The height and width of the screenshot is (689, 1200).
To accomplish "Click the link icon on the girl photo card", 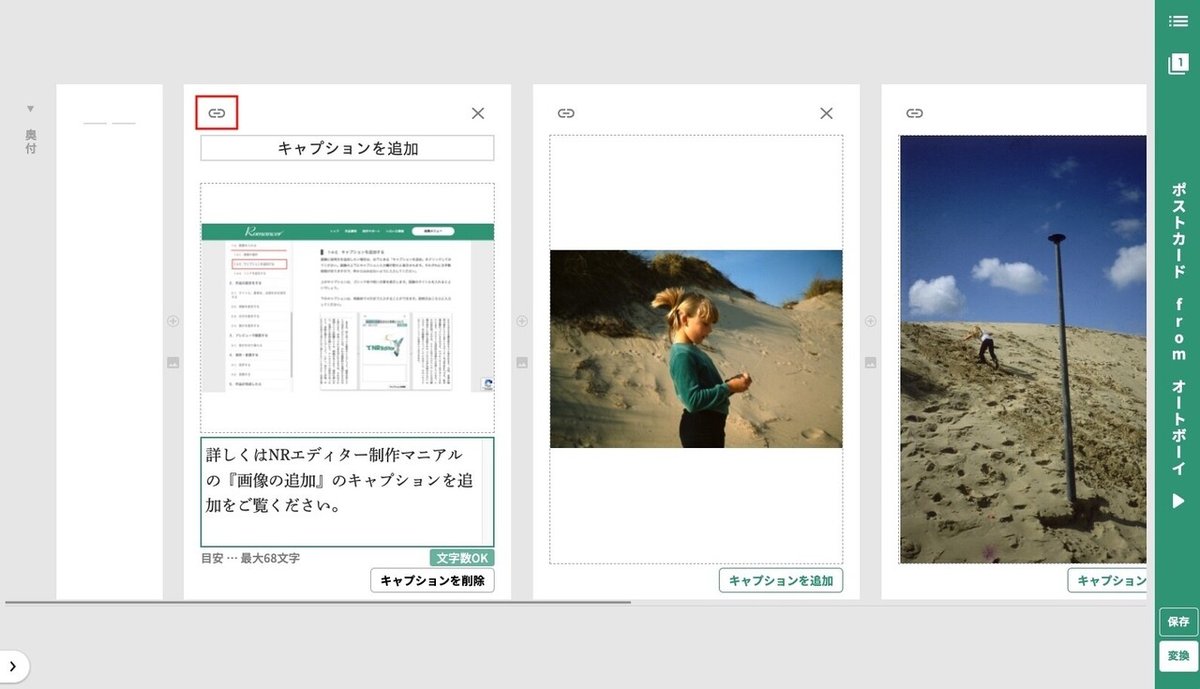I will (x=566, y=113).
